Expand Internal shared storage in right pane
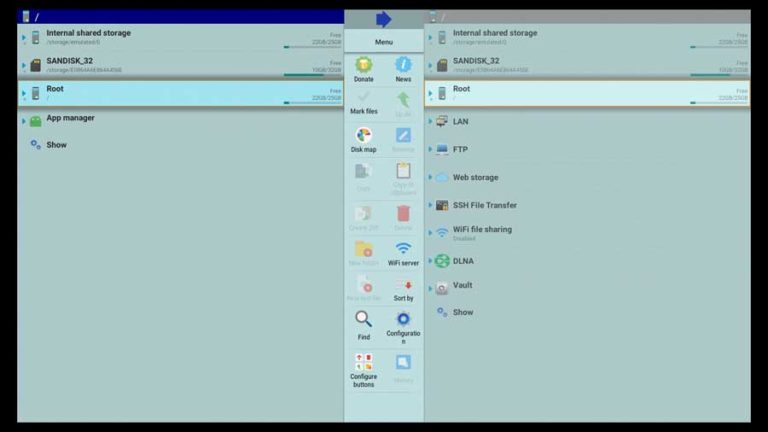Screen dimensions: 768x432 coord(430,37)
